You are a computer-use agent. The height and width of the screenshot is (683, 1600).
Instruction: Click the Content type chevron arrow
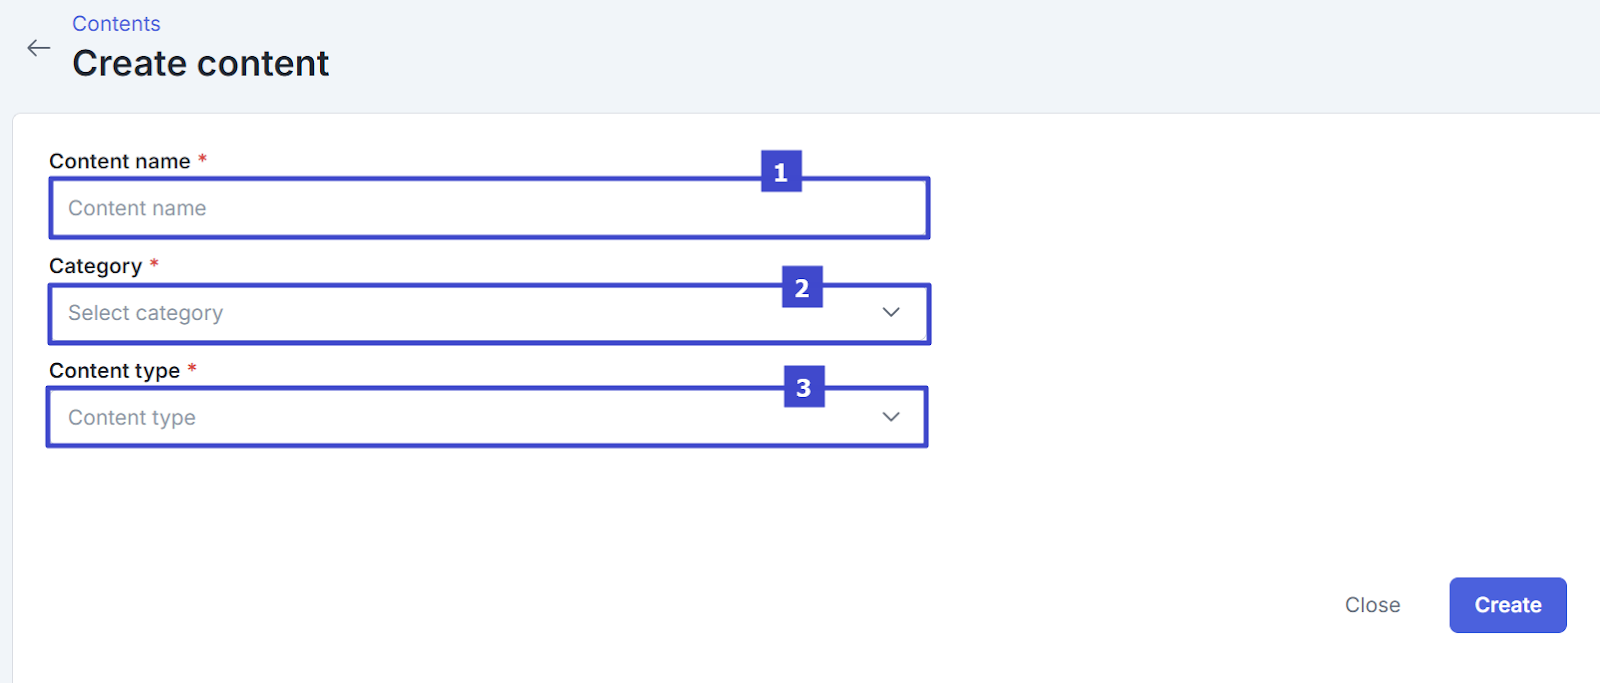tap(891, 417)
